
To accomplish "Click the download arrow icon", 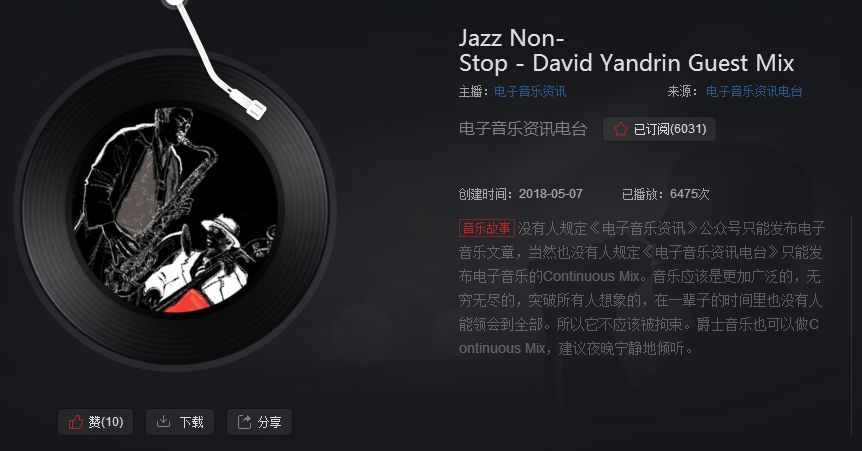I will tap(163, 421).
